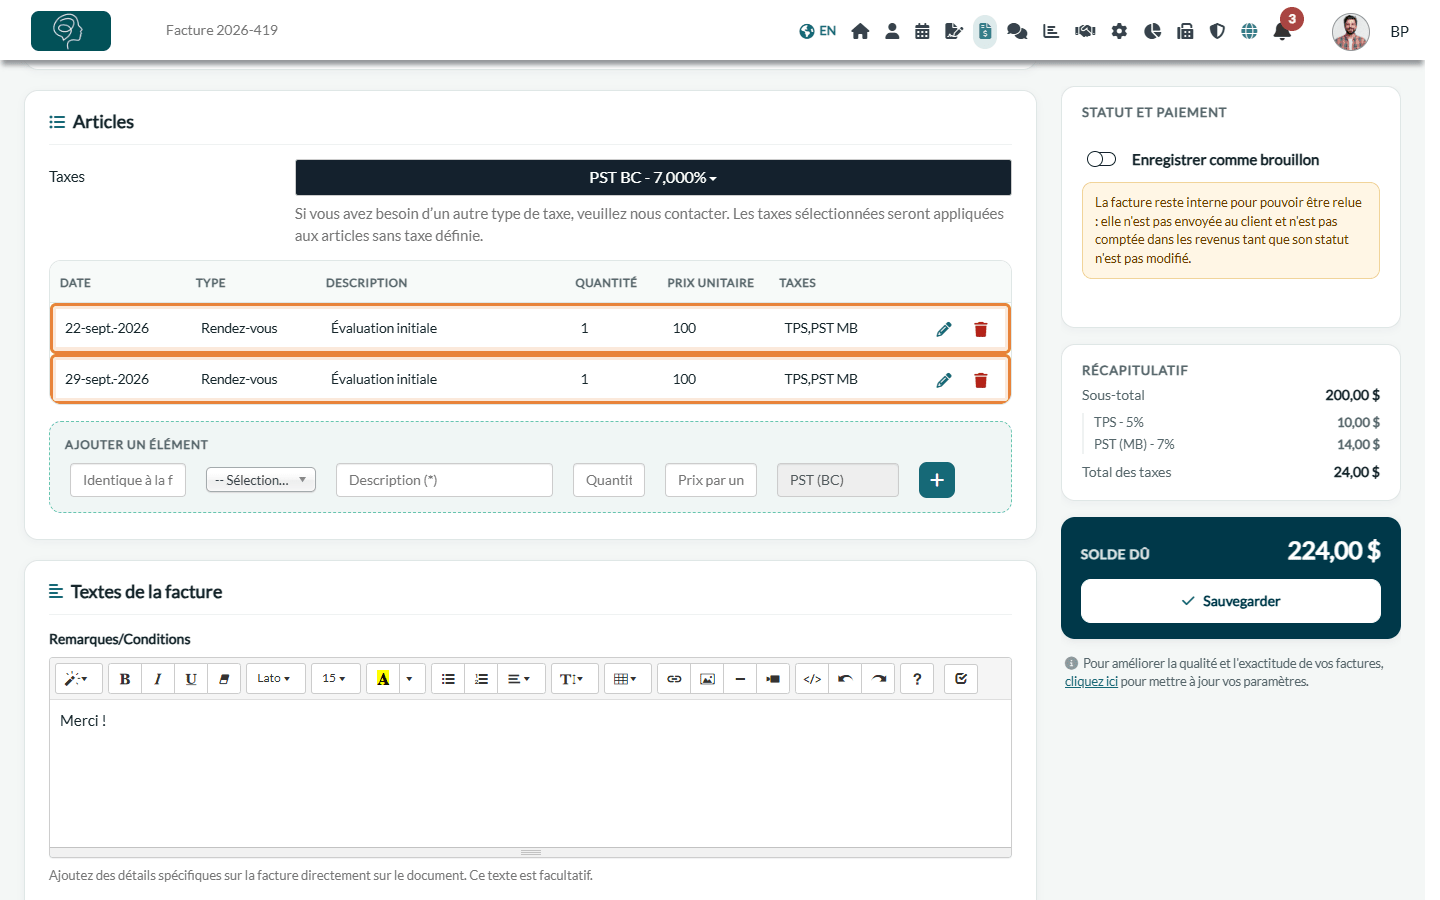Toggle underline formatting in editor
The height and width of the screenshot is (900, 1440).
pos(191,679)
